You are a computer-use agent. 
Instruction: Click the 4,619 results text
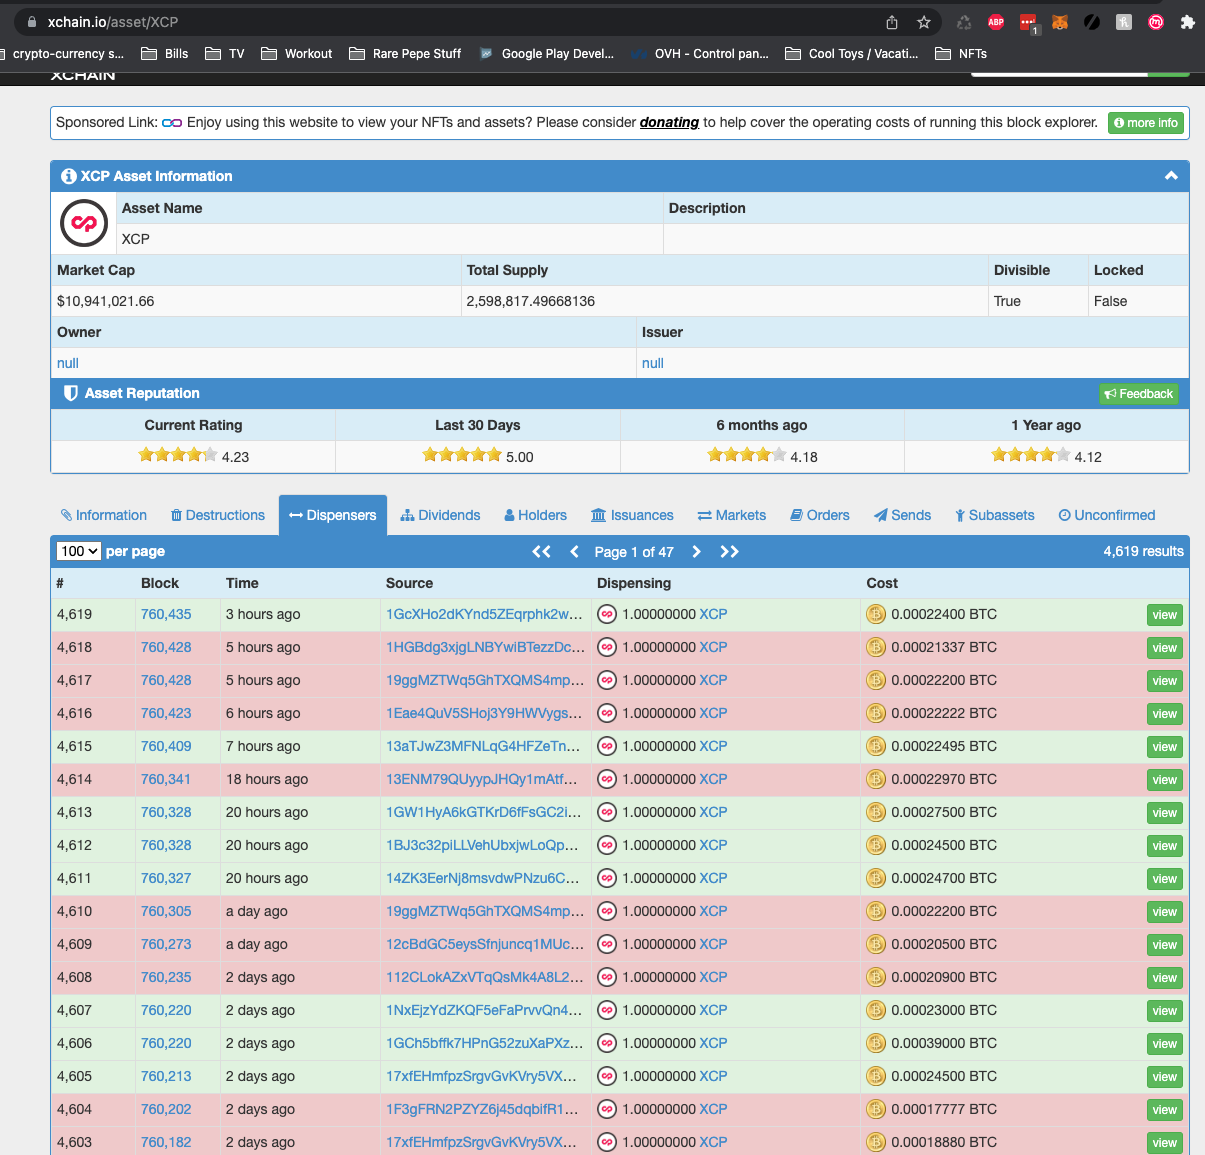click(x=1143, y=551)
